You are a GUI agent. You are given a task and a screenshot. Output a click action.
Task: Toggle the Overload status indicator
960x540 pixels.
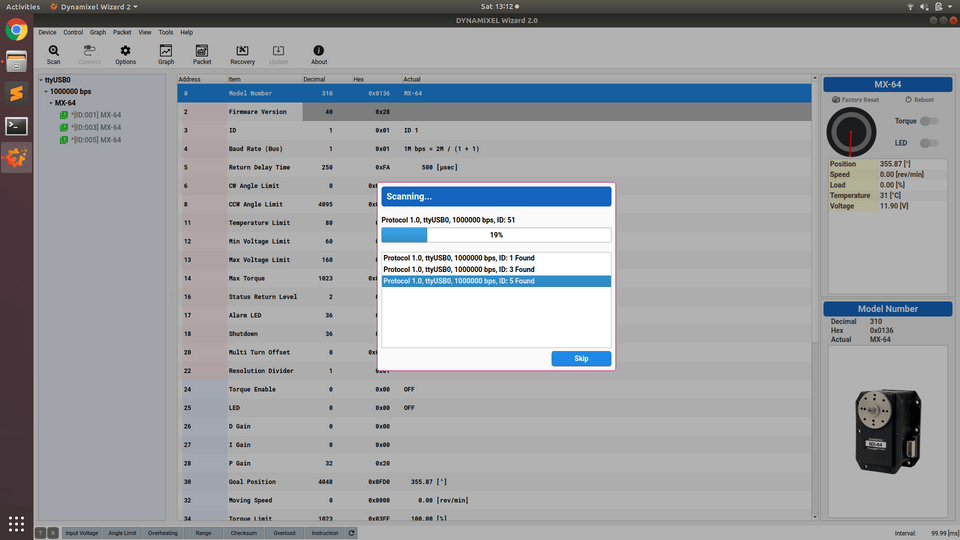click(x=284, y=533)
